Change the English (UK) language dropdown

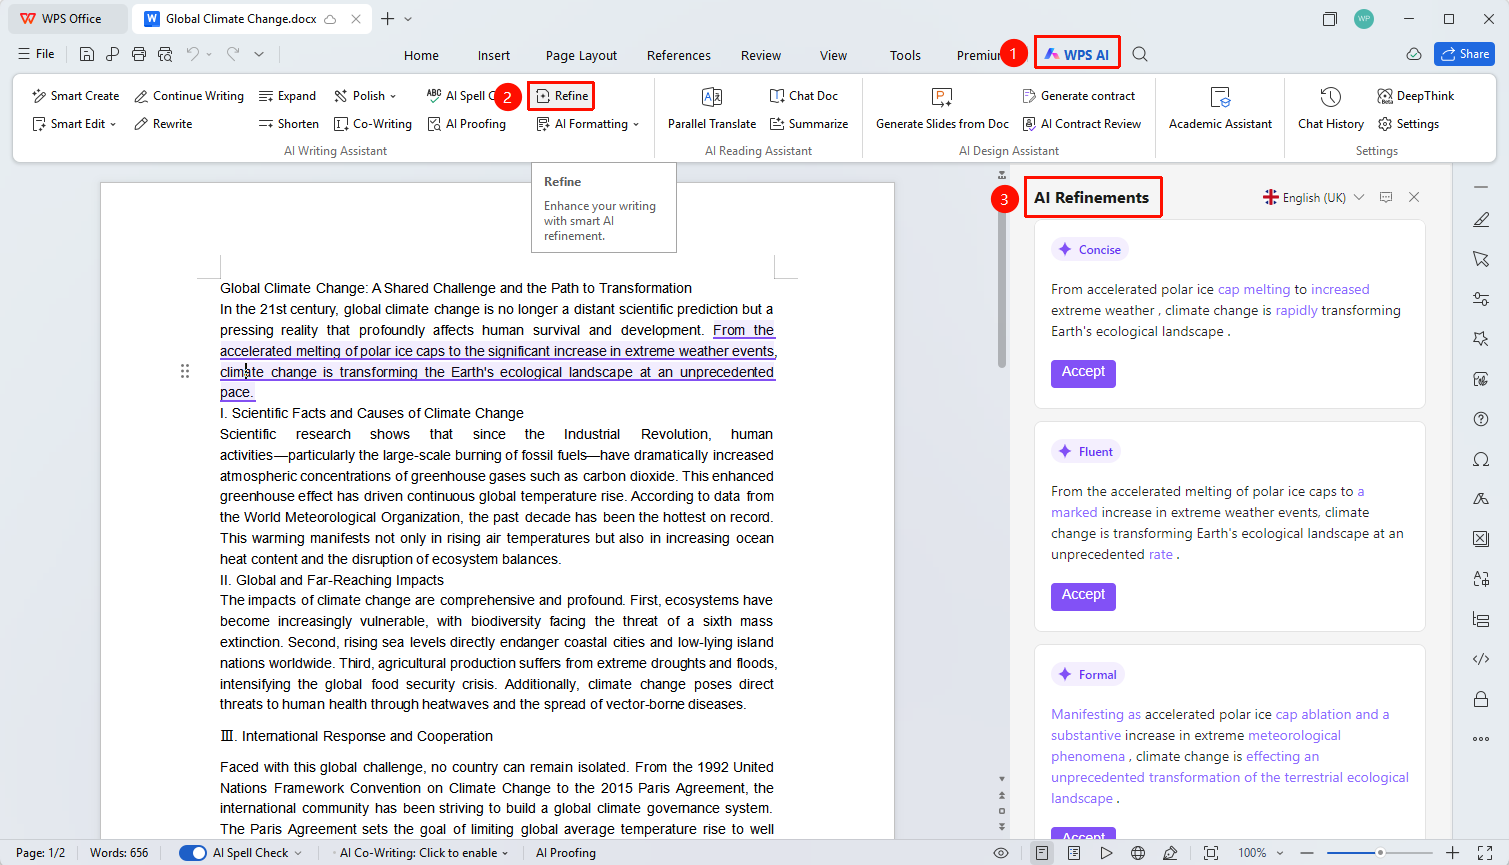1314,198
